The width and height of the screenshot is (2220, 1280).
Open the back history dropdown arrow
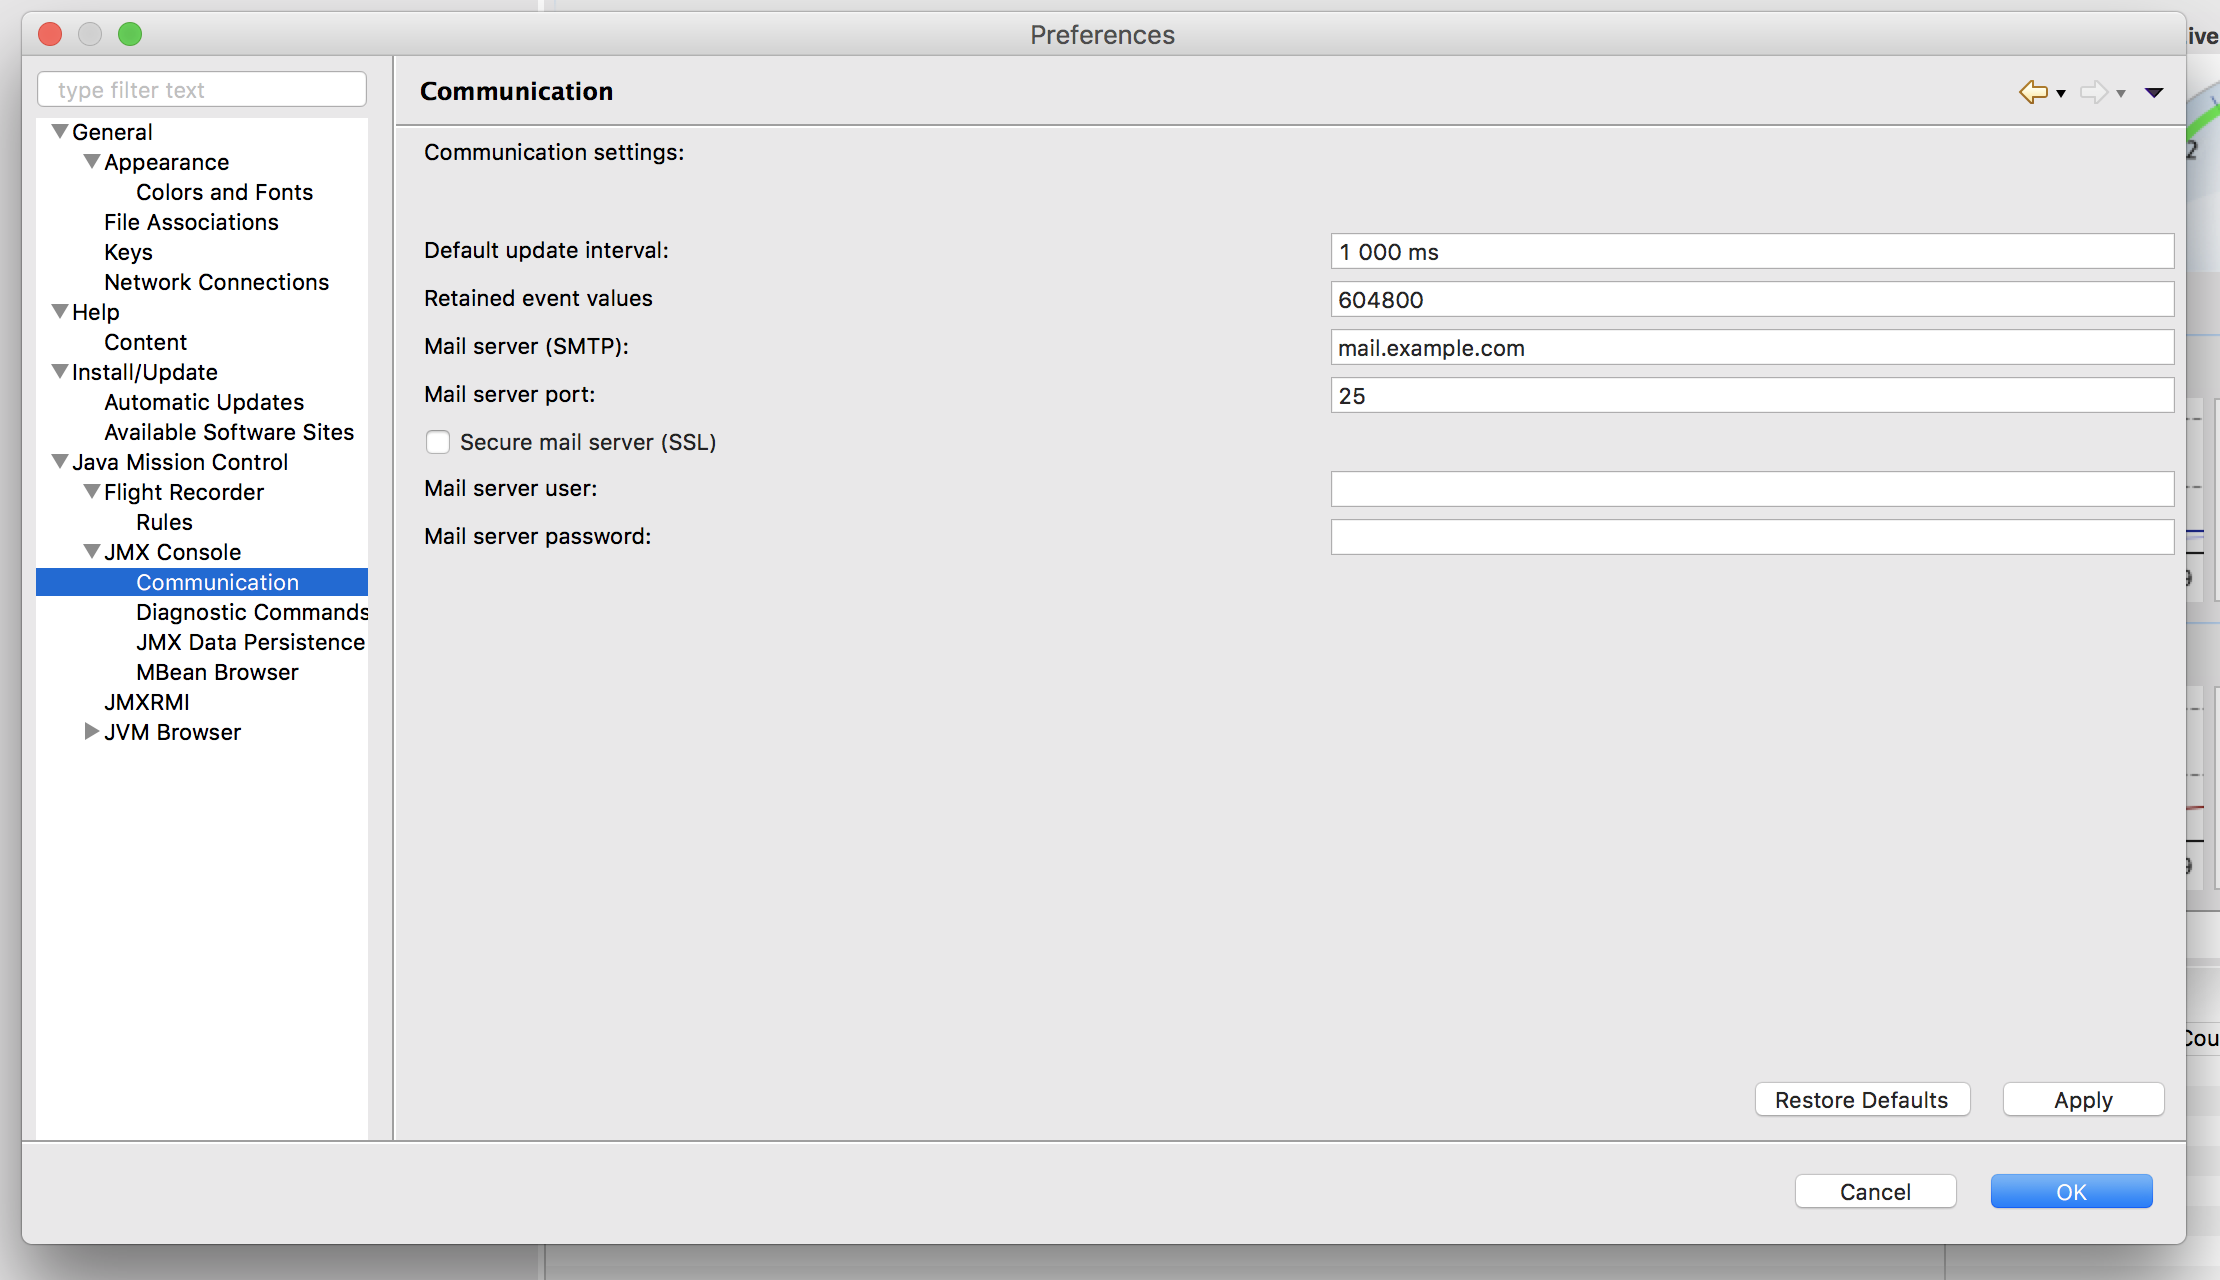pyautogui.click(x=2061, y=94)
